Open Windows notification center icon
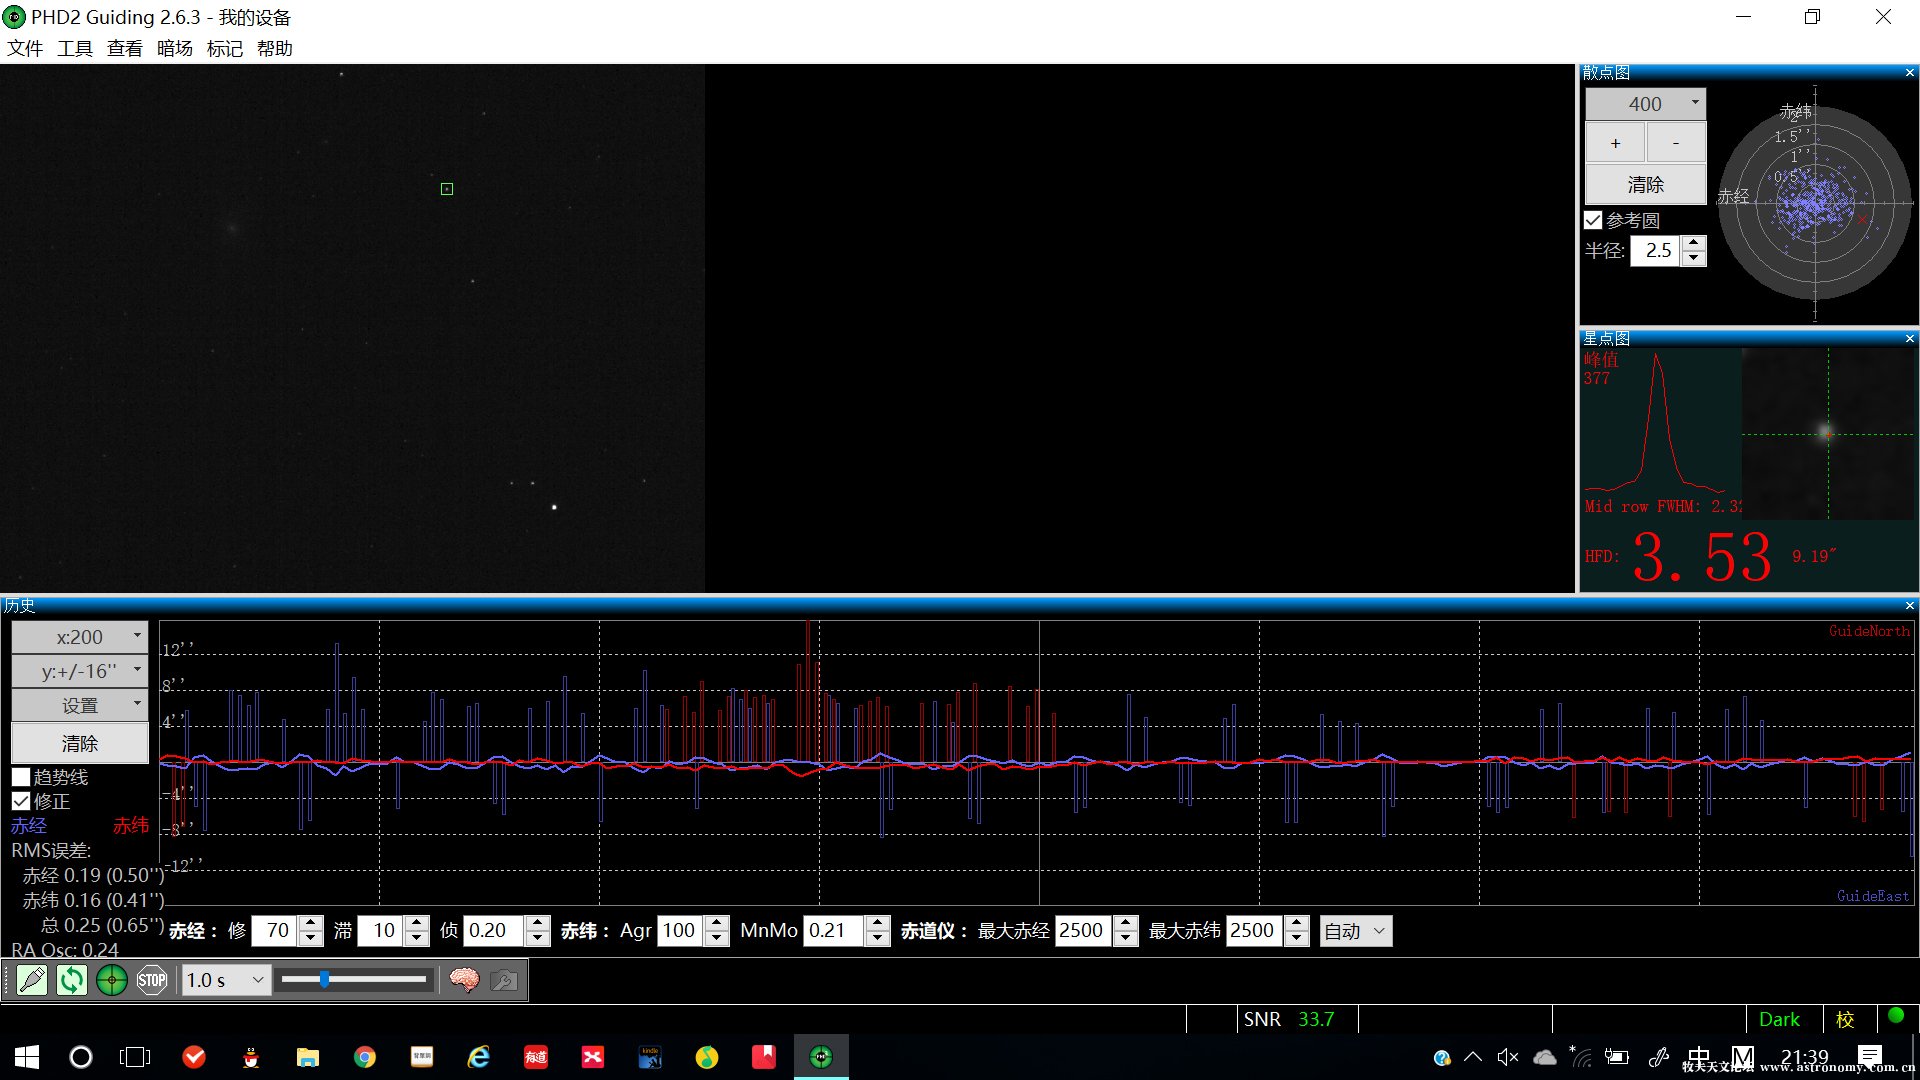 [1870, 1055]
